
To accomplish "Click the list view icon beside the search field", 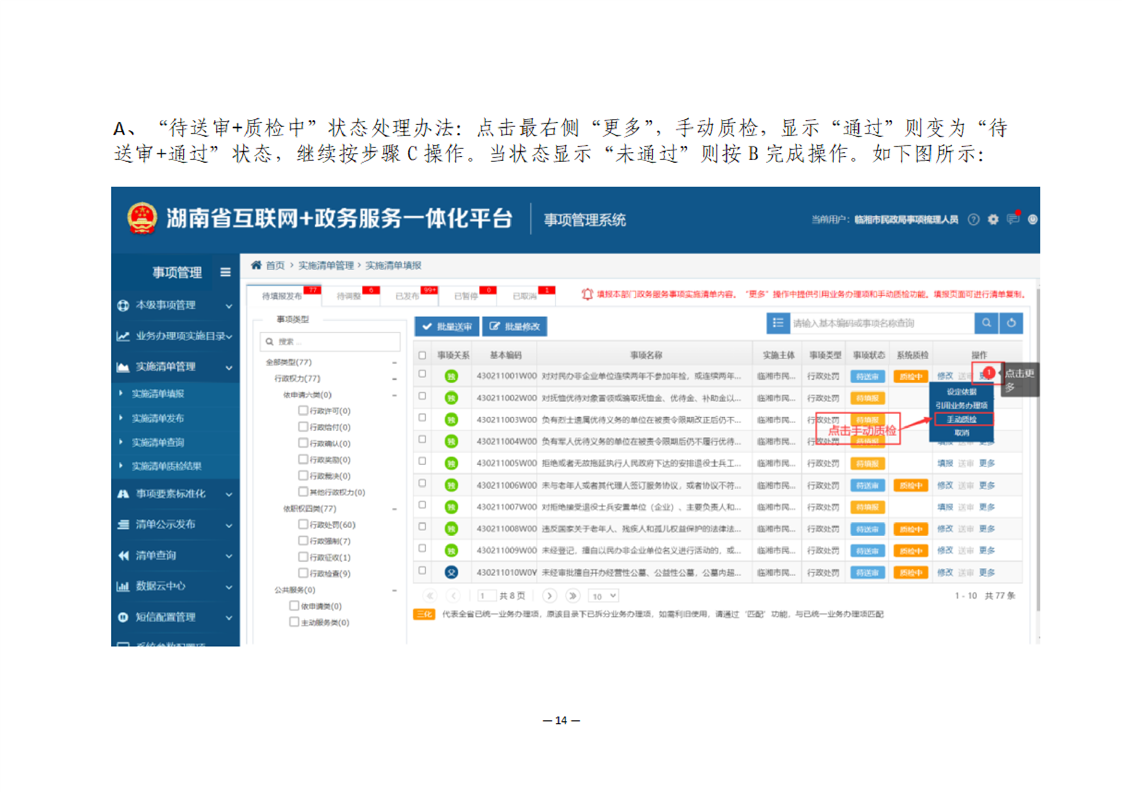I will (778, 323).
